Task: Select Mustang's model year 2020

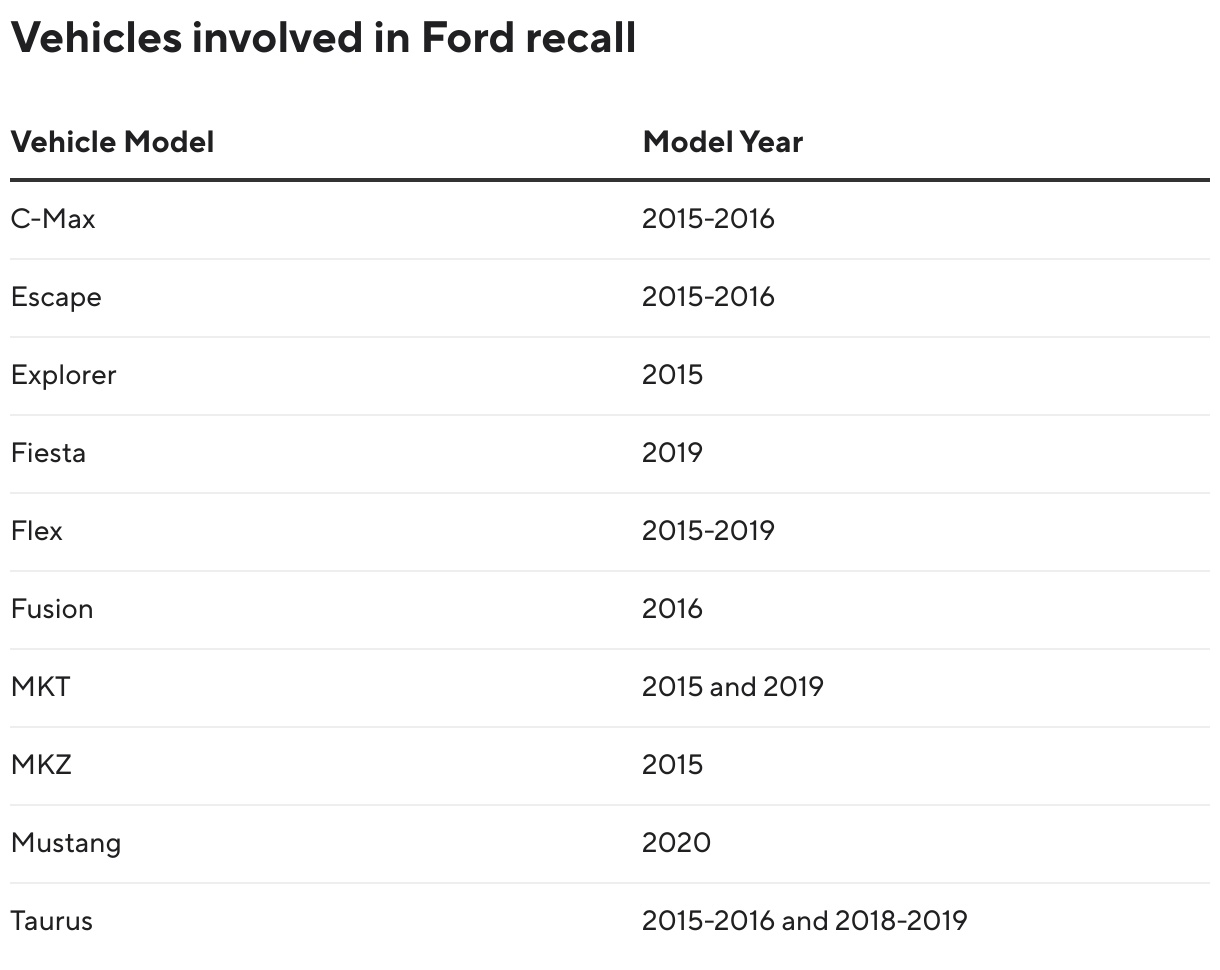Action: [x=676, y=843]
